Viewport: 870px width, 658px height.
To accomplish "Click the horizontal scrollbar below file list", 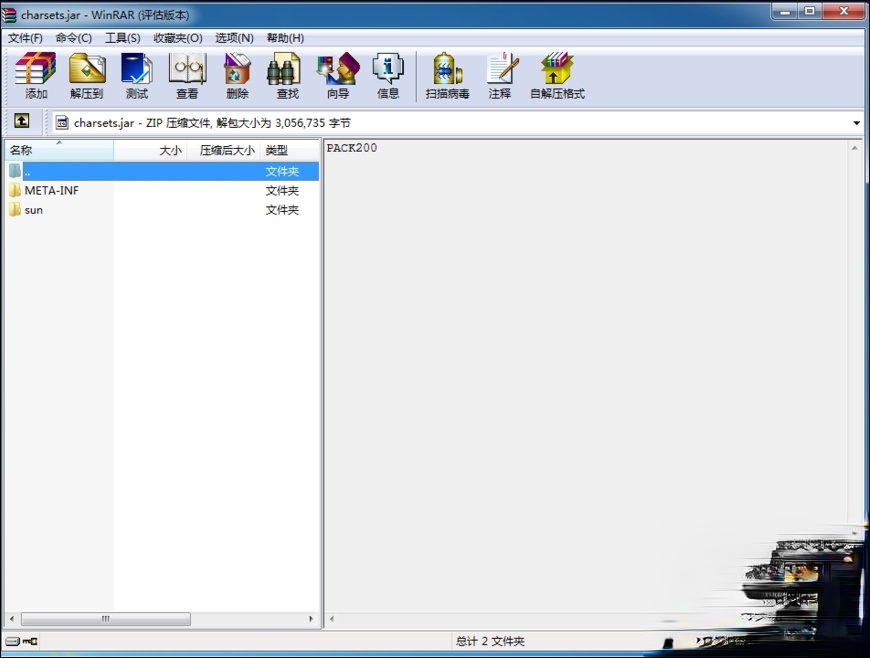I will (107, 619).
